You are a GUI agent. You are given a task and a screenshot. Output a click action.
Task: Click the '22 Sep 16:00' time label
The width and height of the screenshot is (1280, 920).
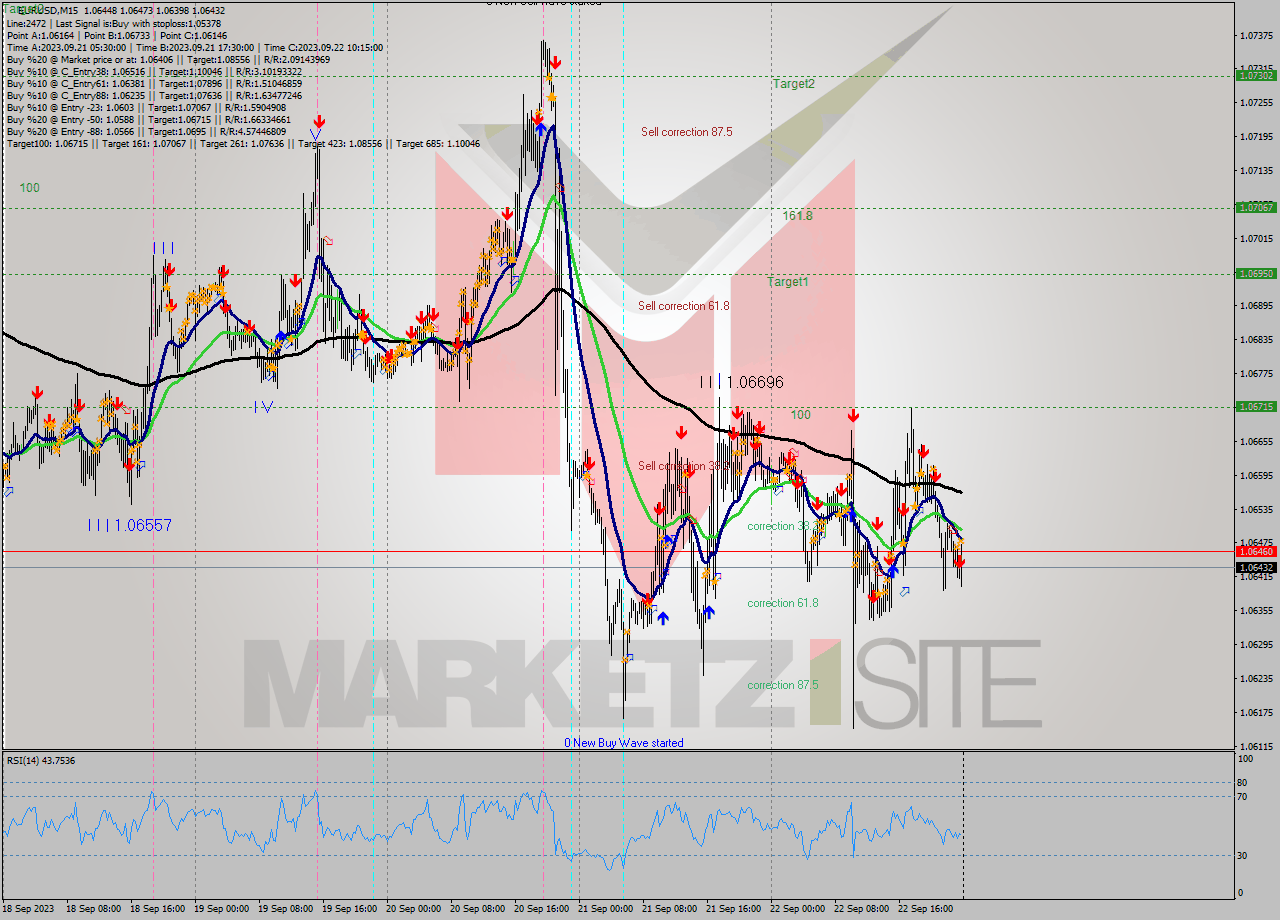point(925,909)
